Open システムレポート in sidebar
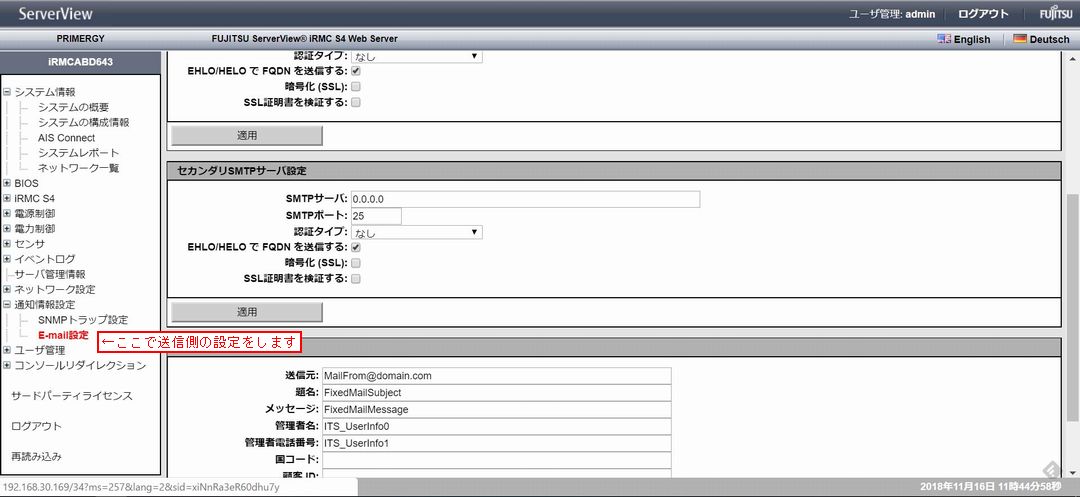Image resolution: width=1080 pixels, height=497 pixels. tap(78, 153)
